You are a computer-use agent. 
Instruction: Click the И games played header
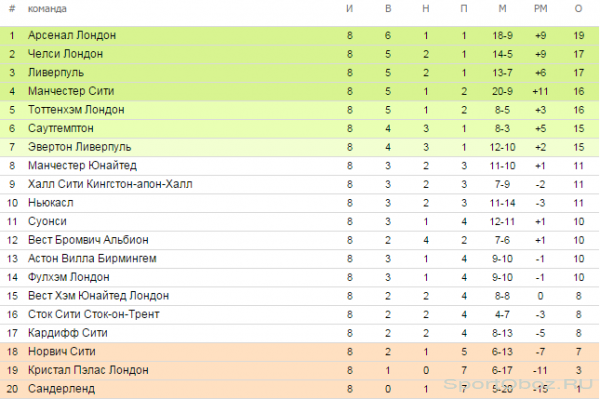(x=349, y=8)
